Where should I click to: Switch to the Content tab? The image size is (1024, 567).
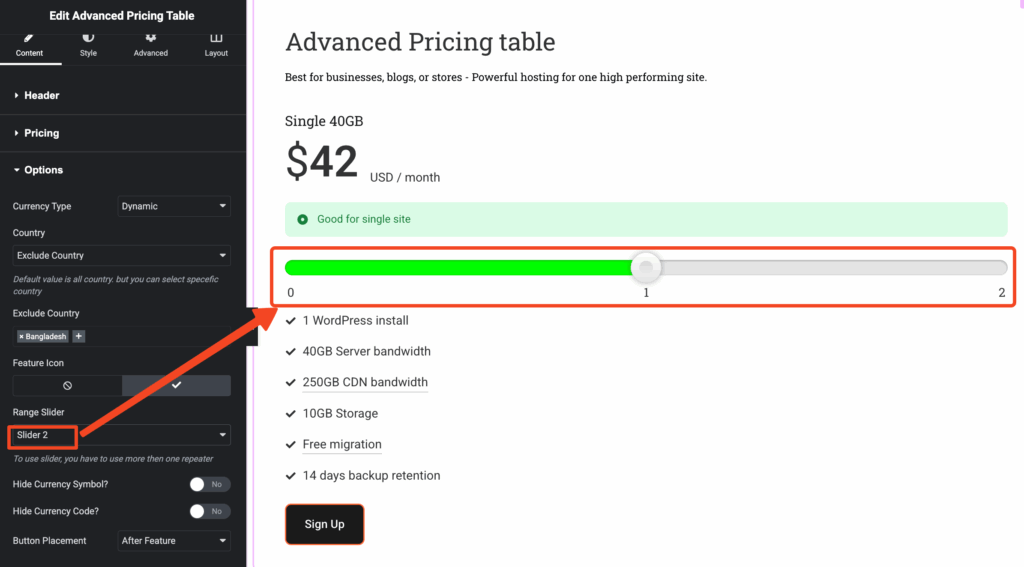click(x=30, y=45)
